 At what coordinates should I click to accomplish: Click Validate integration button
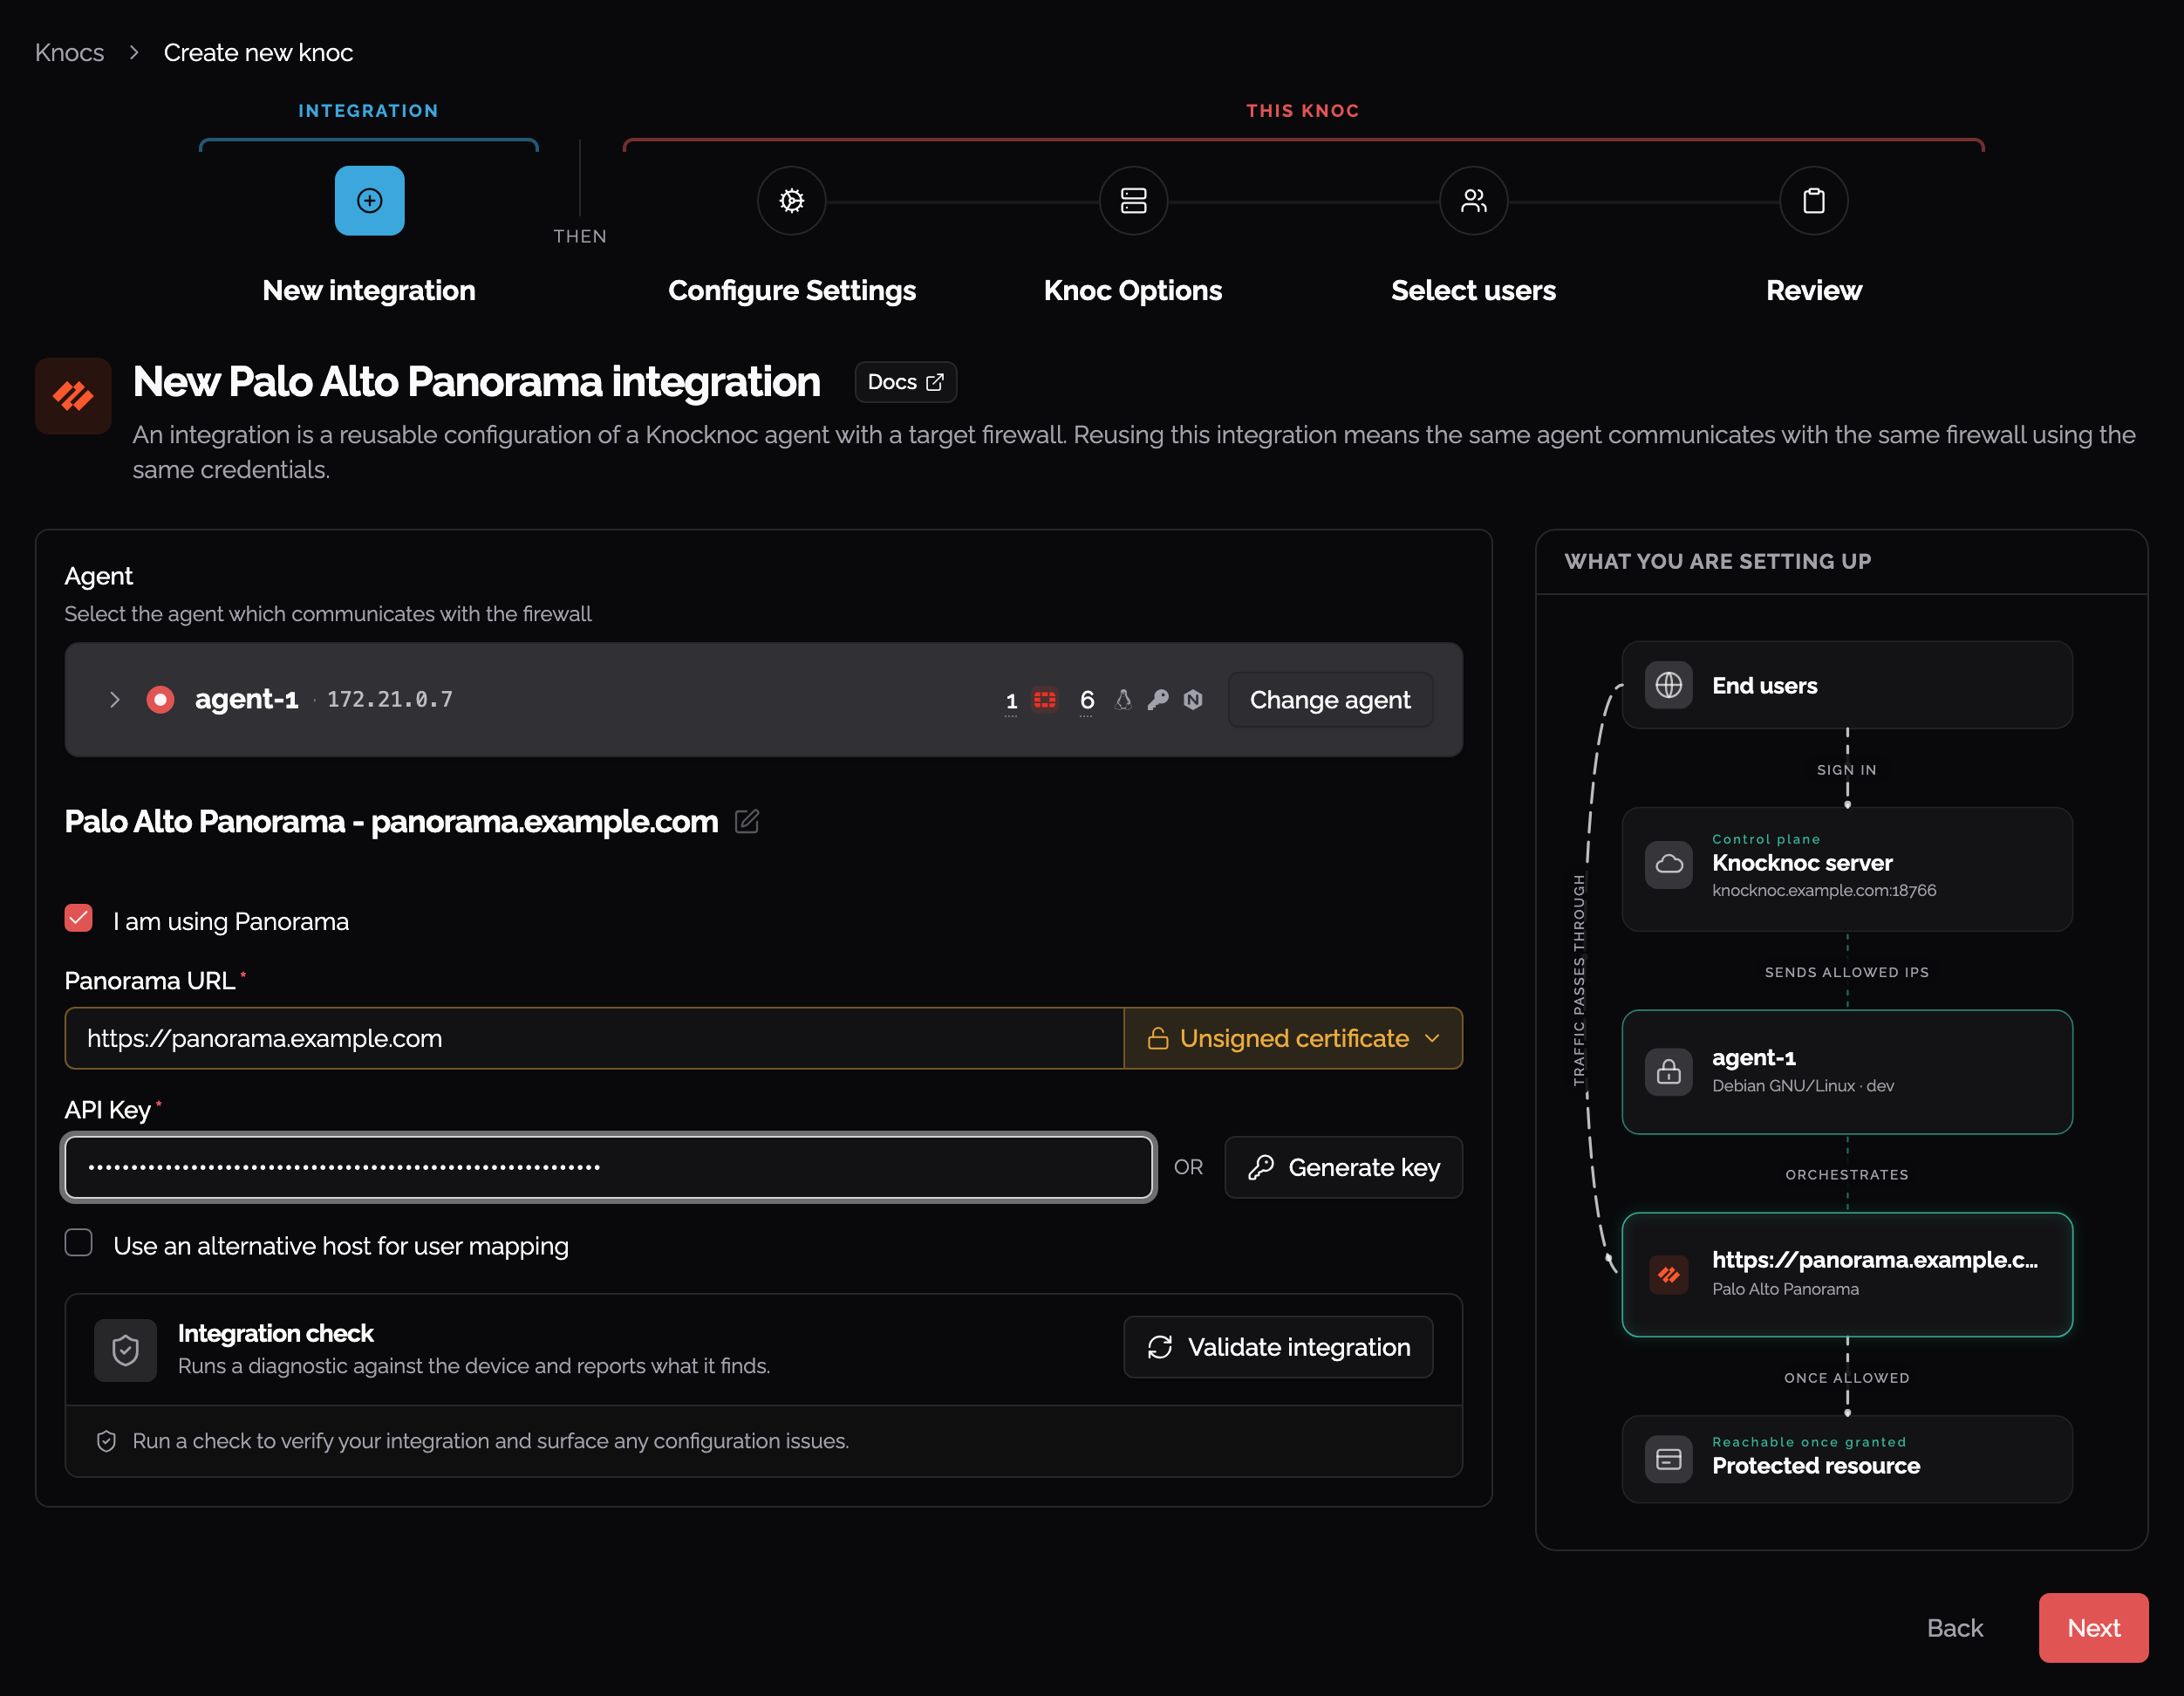[x=1278, y=1347]
